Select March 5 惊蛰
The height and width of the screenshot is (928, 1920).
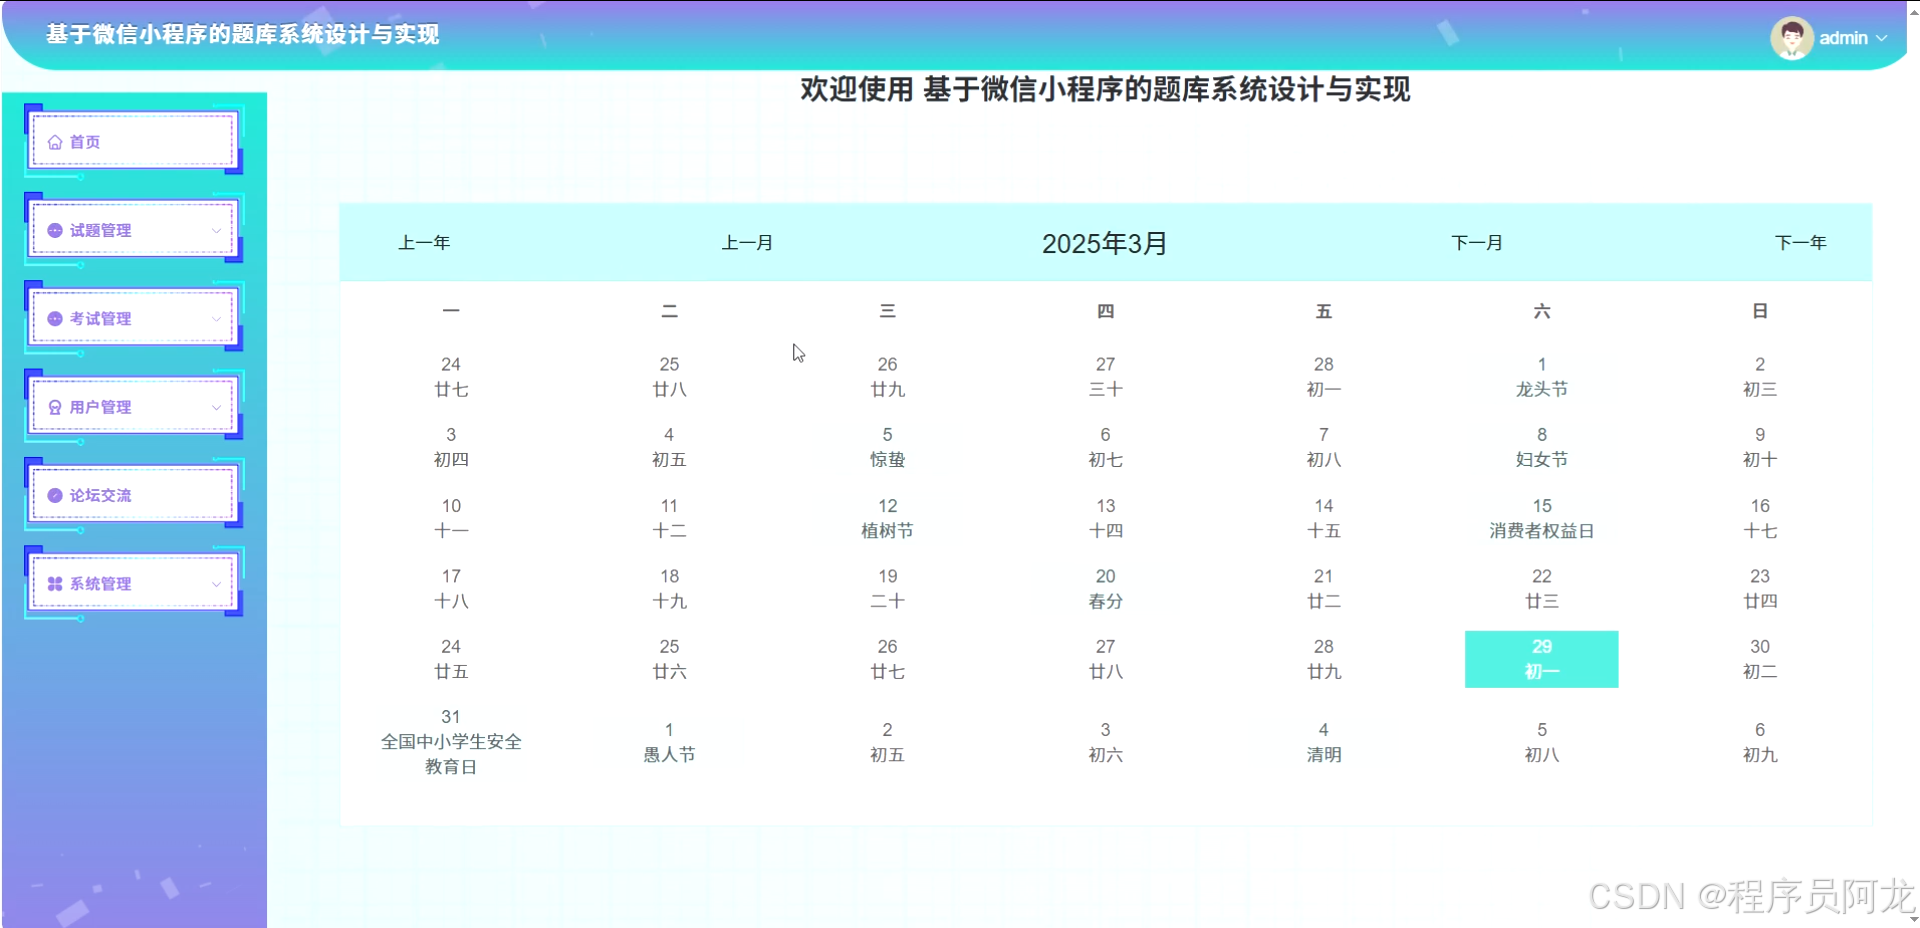pos(887,447)
